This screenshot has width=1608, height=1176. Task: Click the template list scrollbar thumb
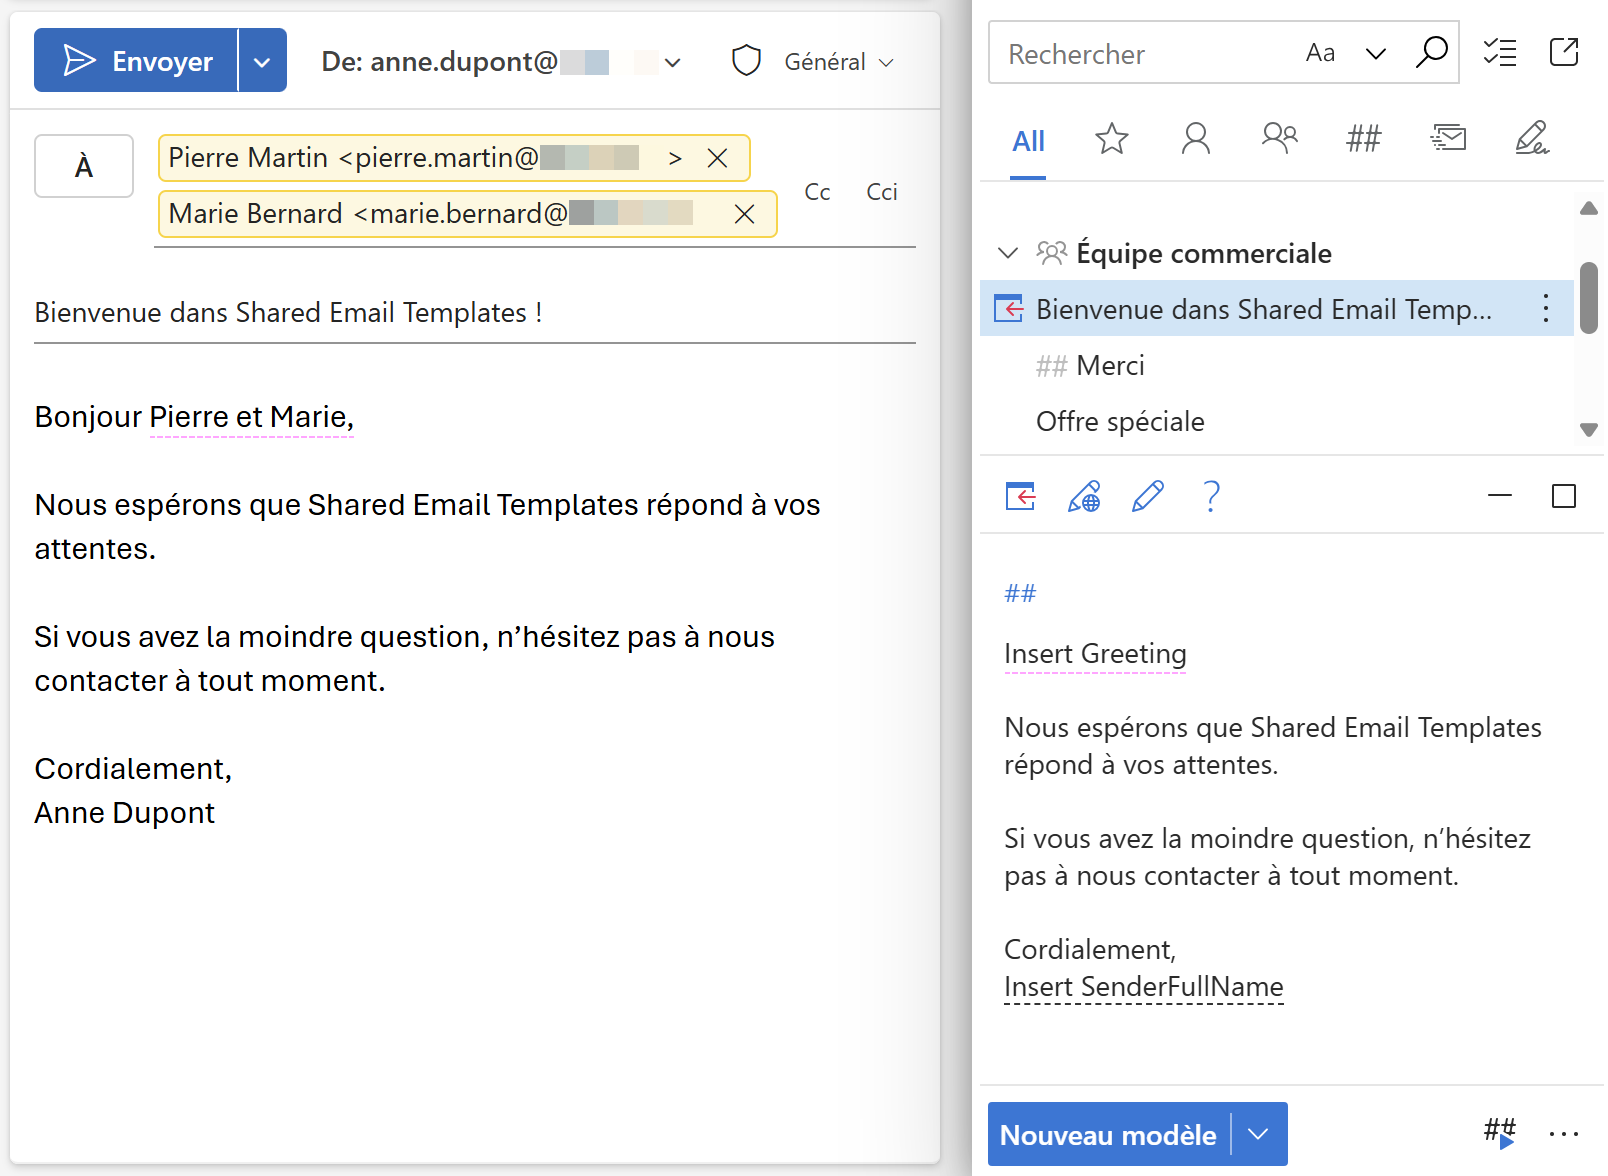coord(1588,297)
